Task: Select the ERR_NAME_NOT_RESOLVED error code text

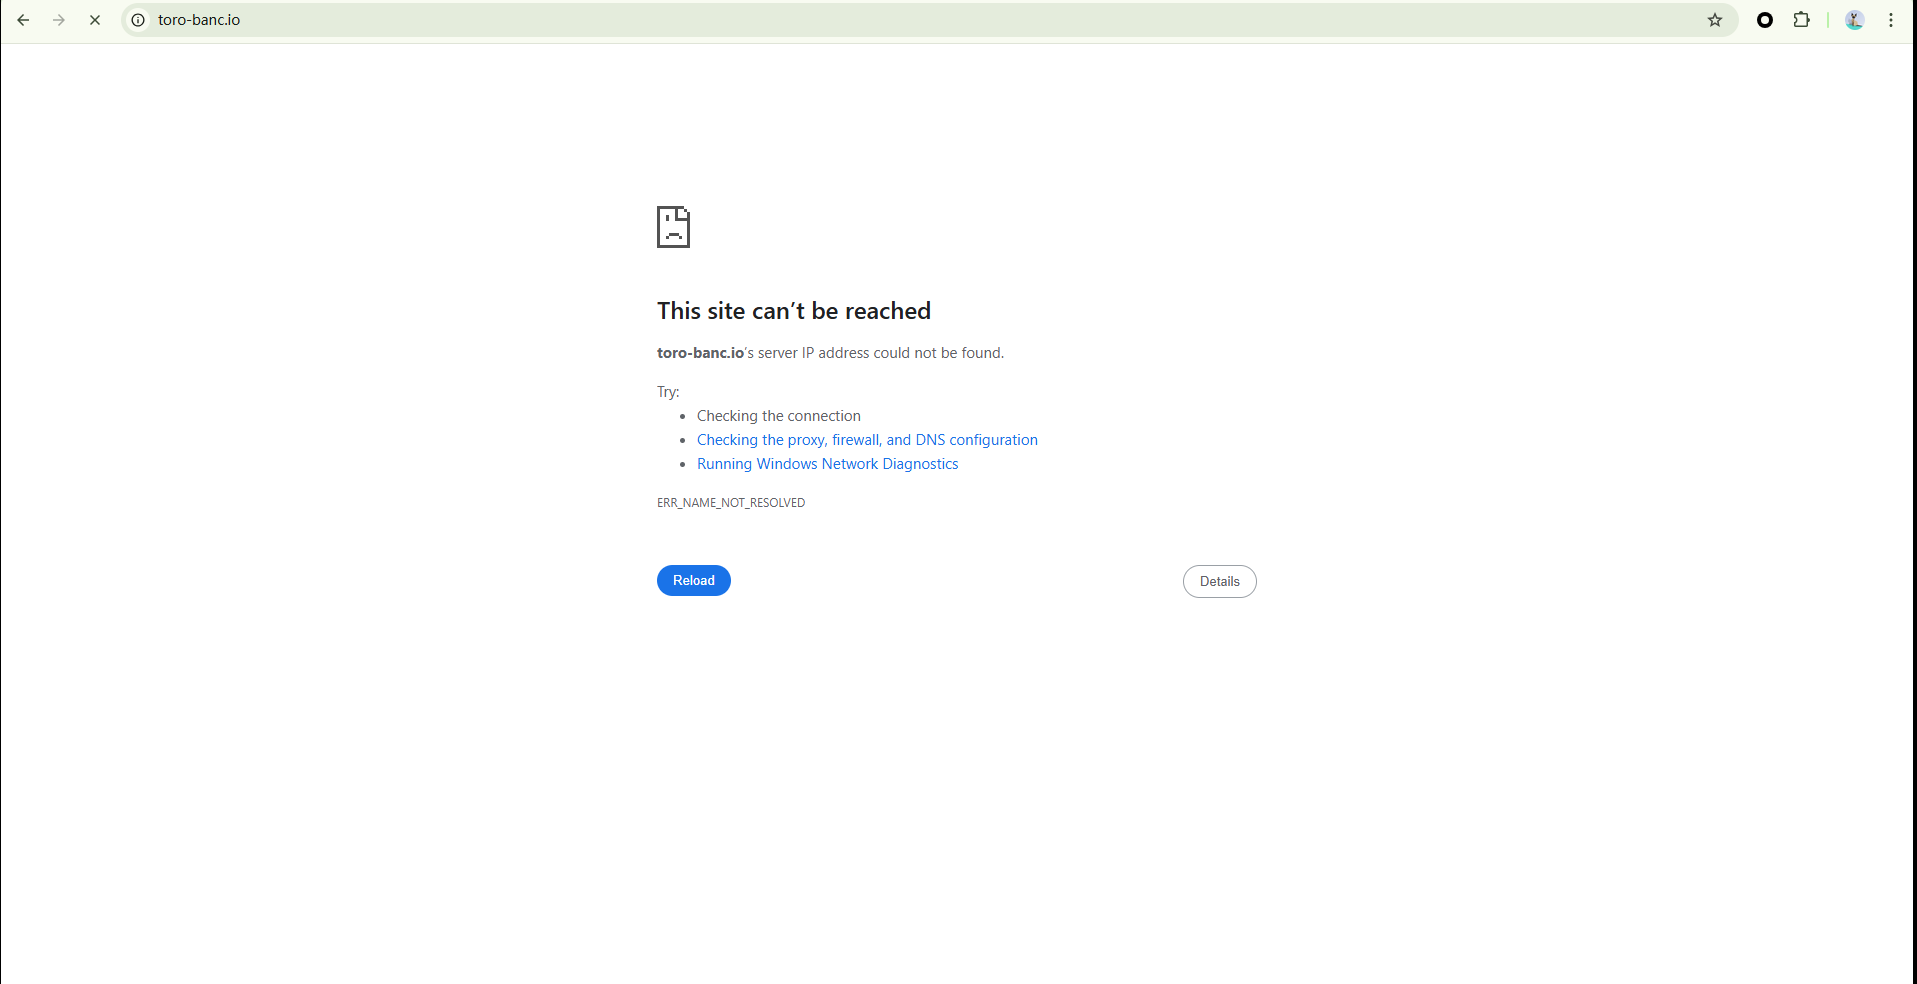Action: click(731, 503)
